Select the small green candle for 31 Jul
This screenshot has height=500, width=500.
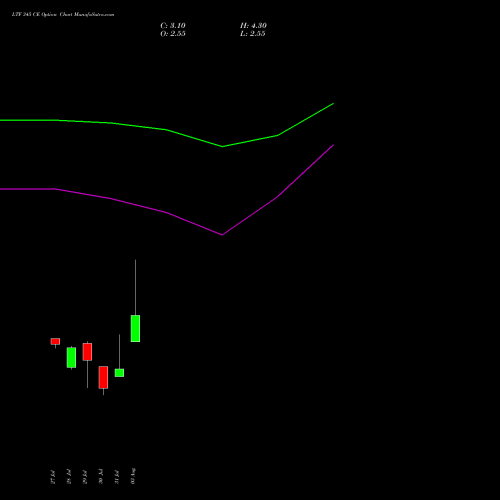[x=119, y=373]
